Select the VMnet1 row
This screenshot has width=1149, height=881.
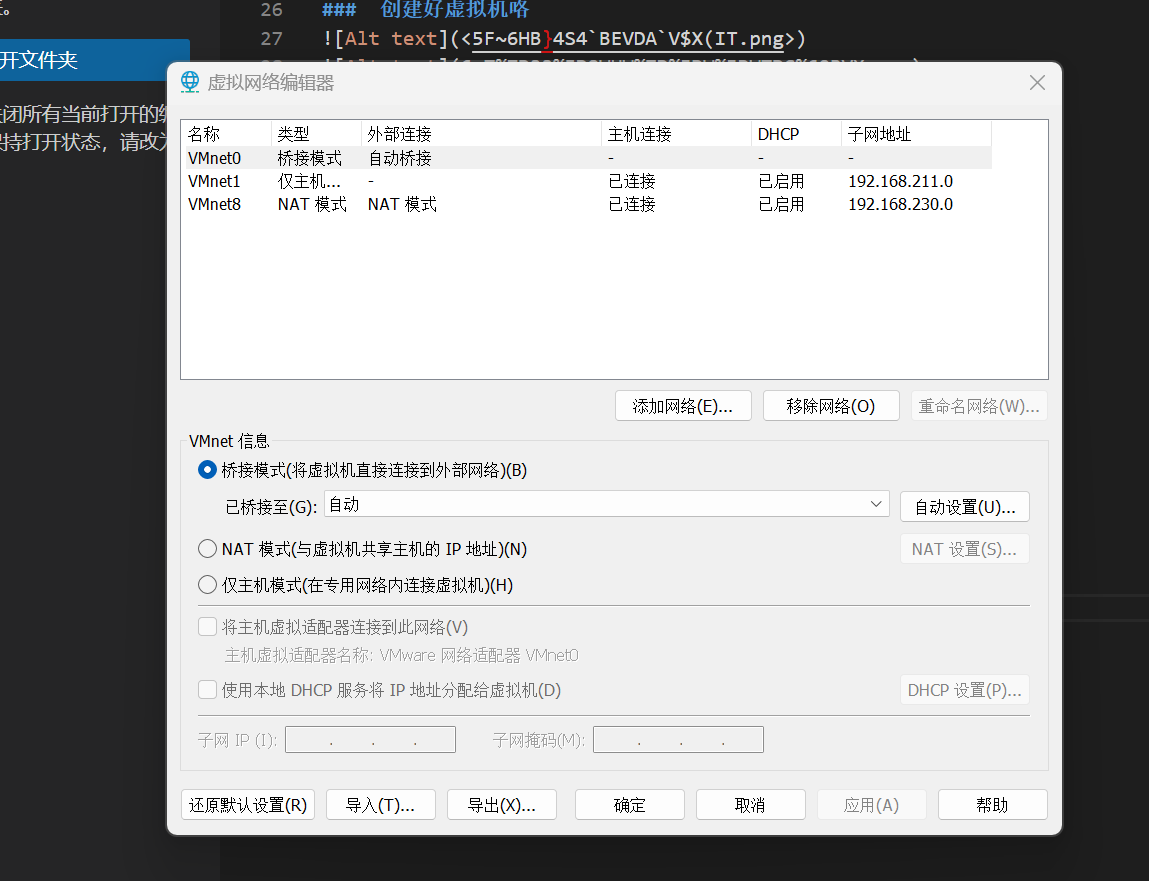point(588,181)
